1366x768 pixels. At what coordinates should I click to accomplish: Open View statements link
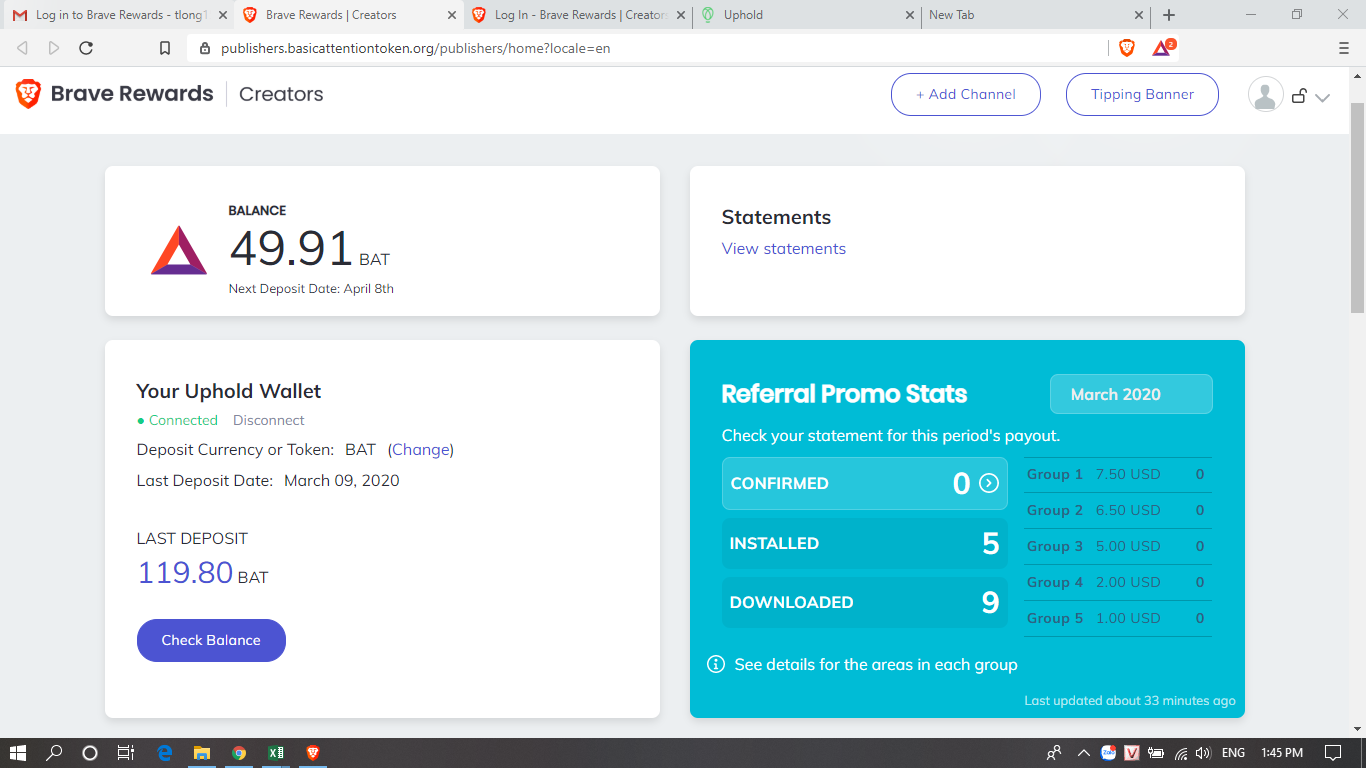click(x=783, y=248)
